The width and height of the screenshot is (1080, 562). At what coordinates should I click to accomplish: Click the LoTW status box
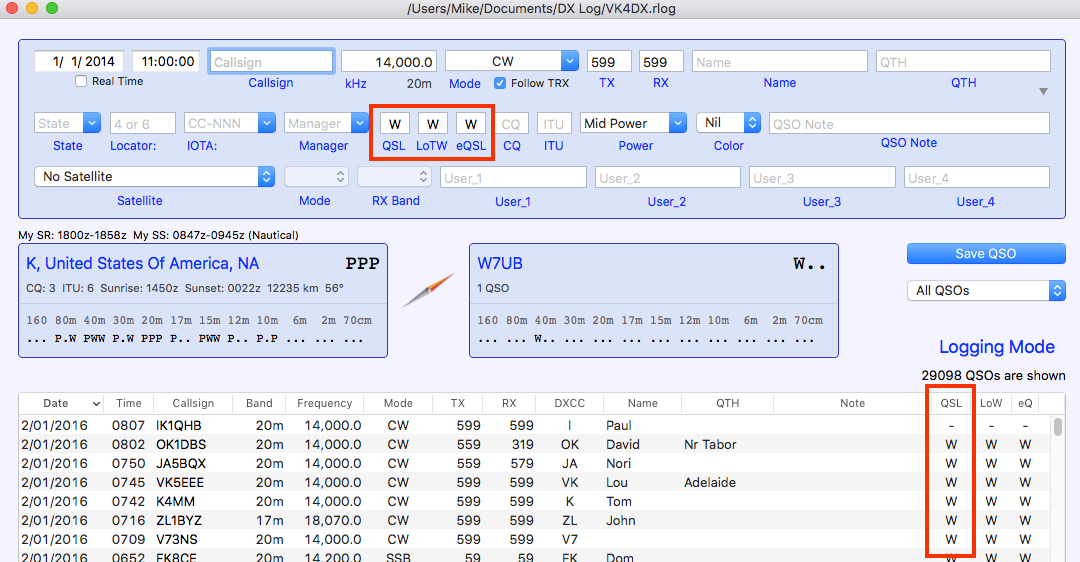[x=433, y=124]
